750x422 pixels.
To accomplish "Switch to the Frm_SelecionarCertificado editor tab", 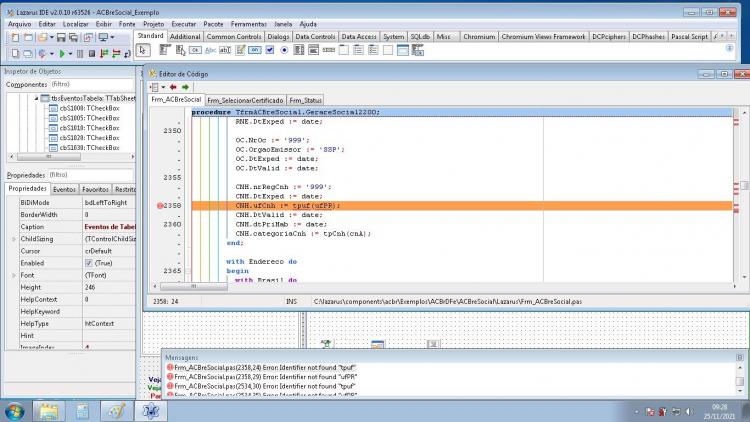I will click(245, 100).
